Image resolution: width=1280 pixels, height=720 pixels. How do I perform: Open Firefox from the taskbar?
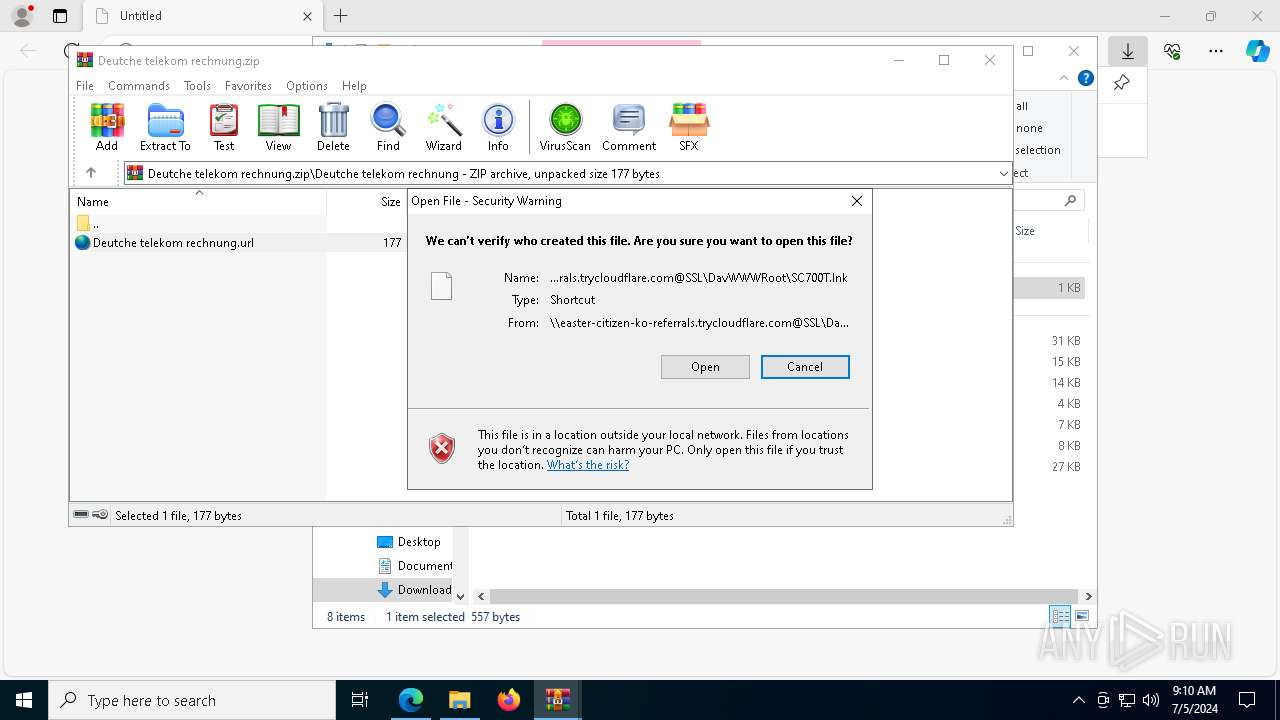508,700
